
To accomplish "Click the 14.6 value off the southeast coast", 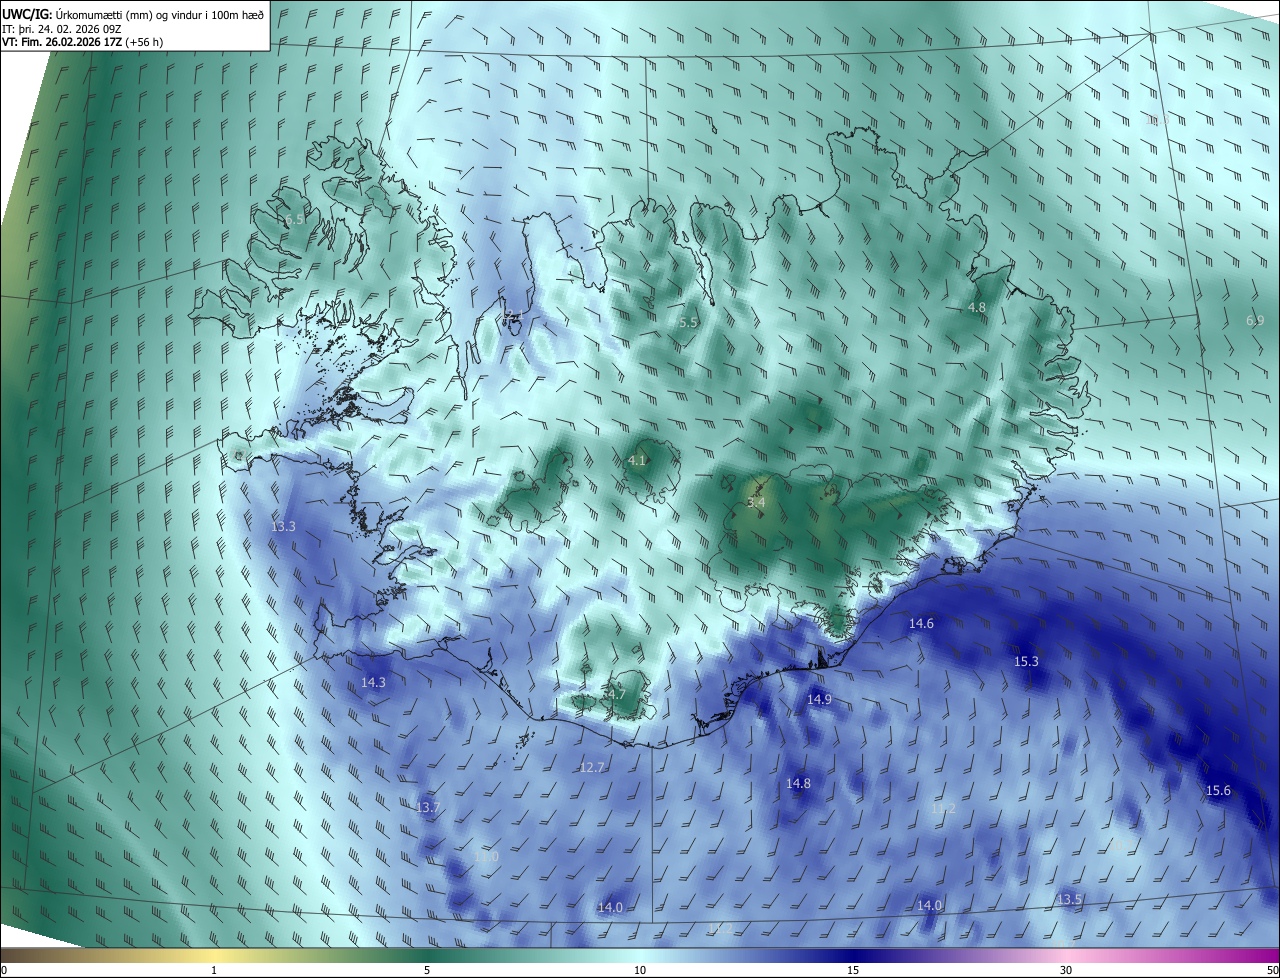I will coord(921,623).
